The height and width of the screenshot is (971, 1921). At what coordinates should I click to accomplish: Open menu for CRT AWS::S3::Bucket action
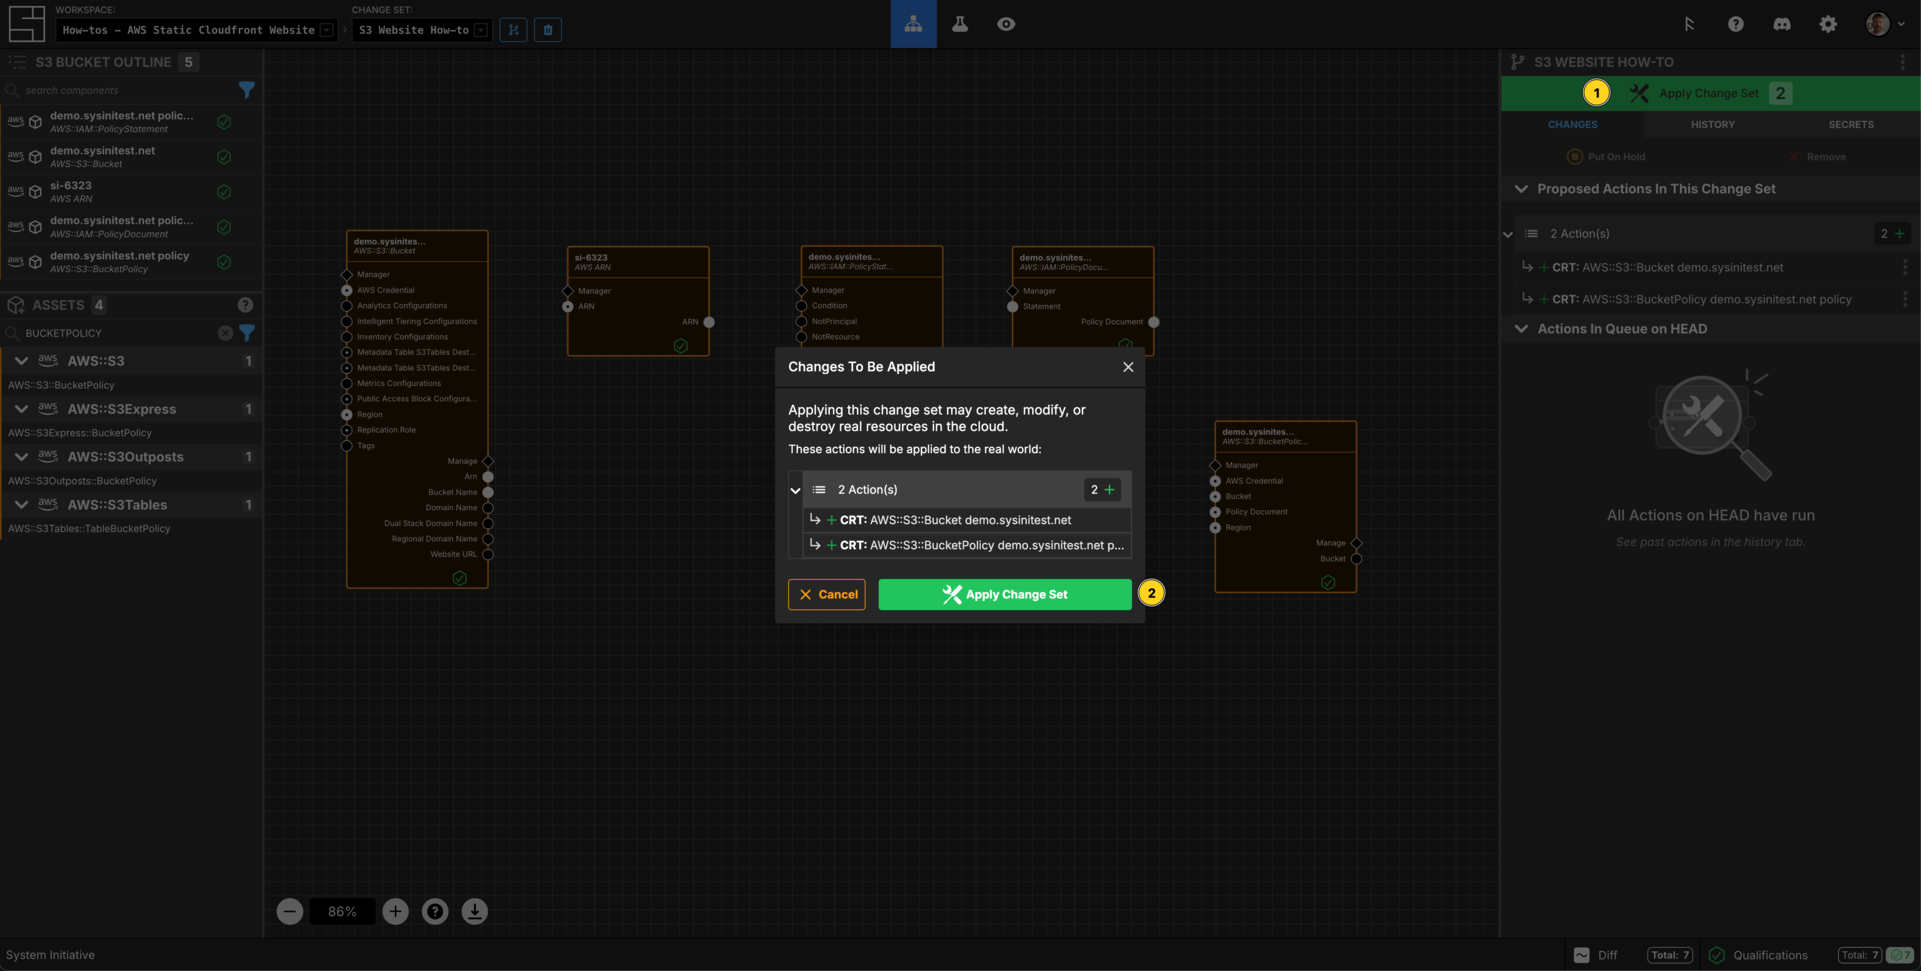tap(1905, 268)
